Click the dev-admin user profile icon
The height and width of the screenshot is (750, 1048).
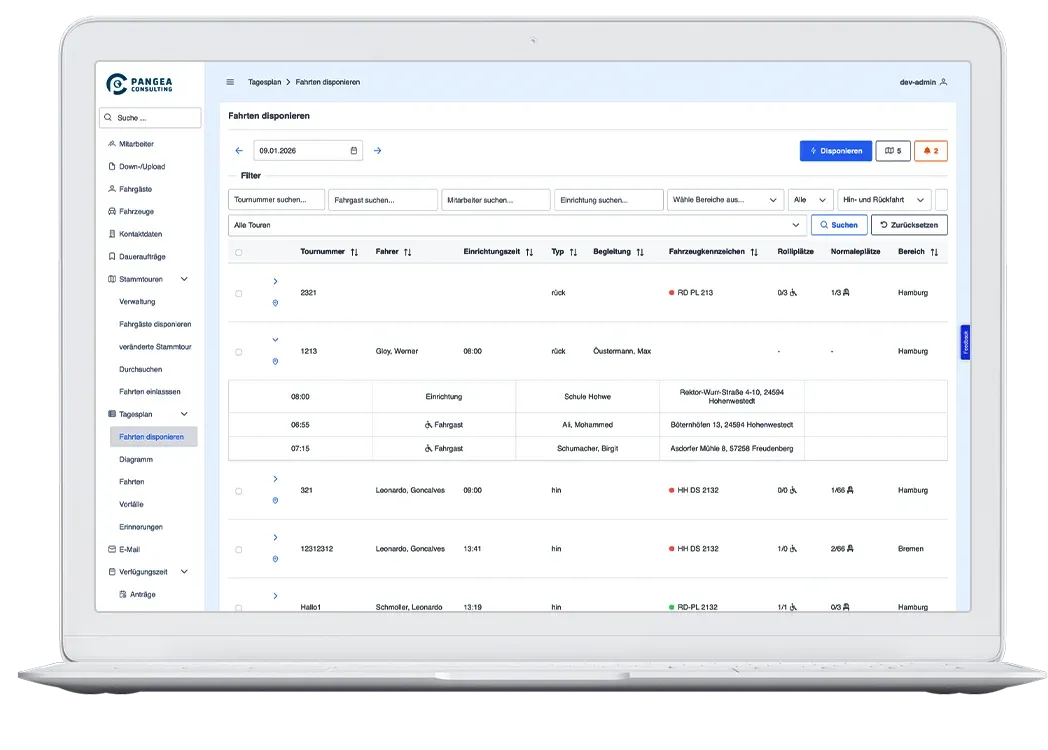click(x=943, y=82)
